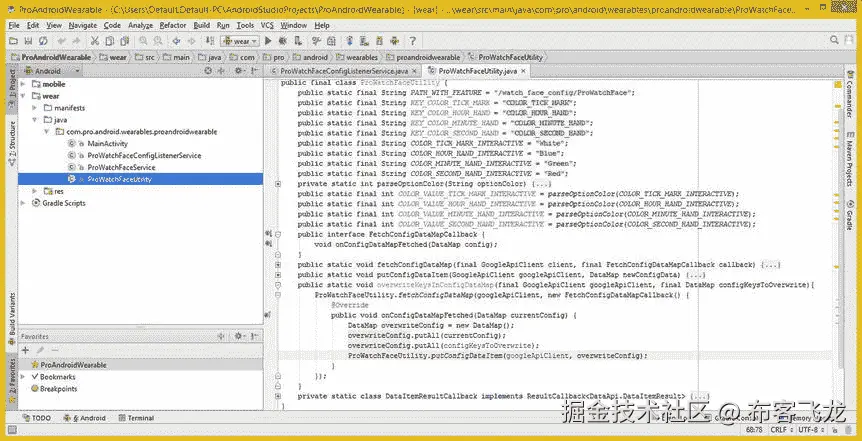Click the navigate Back arrow icon
This screenshot has height=441, width=862.
coord(176,41)
